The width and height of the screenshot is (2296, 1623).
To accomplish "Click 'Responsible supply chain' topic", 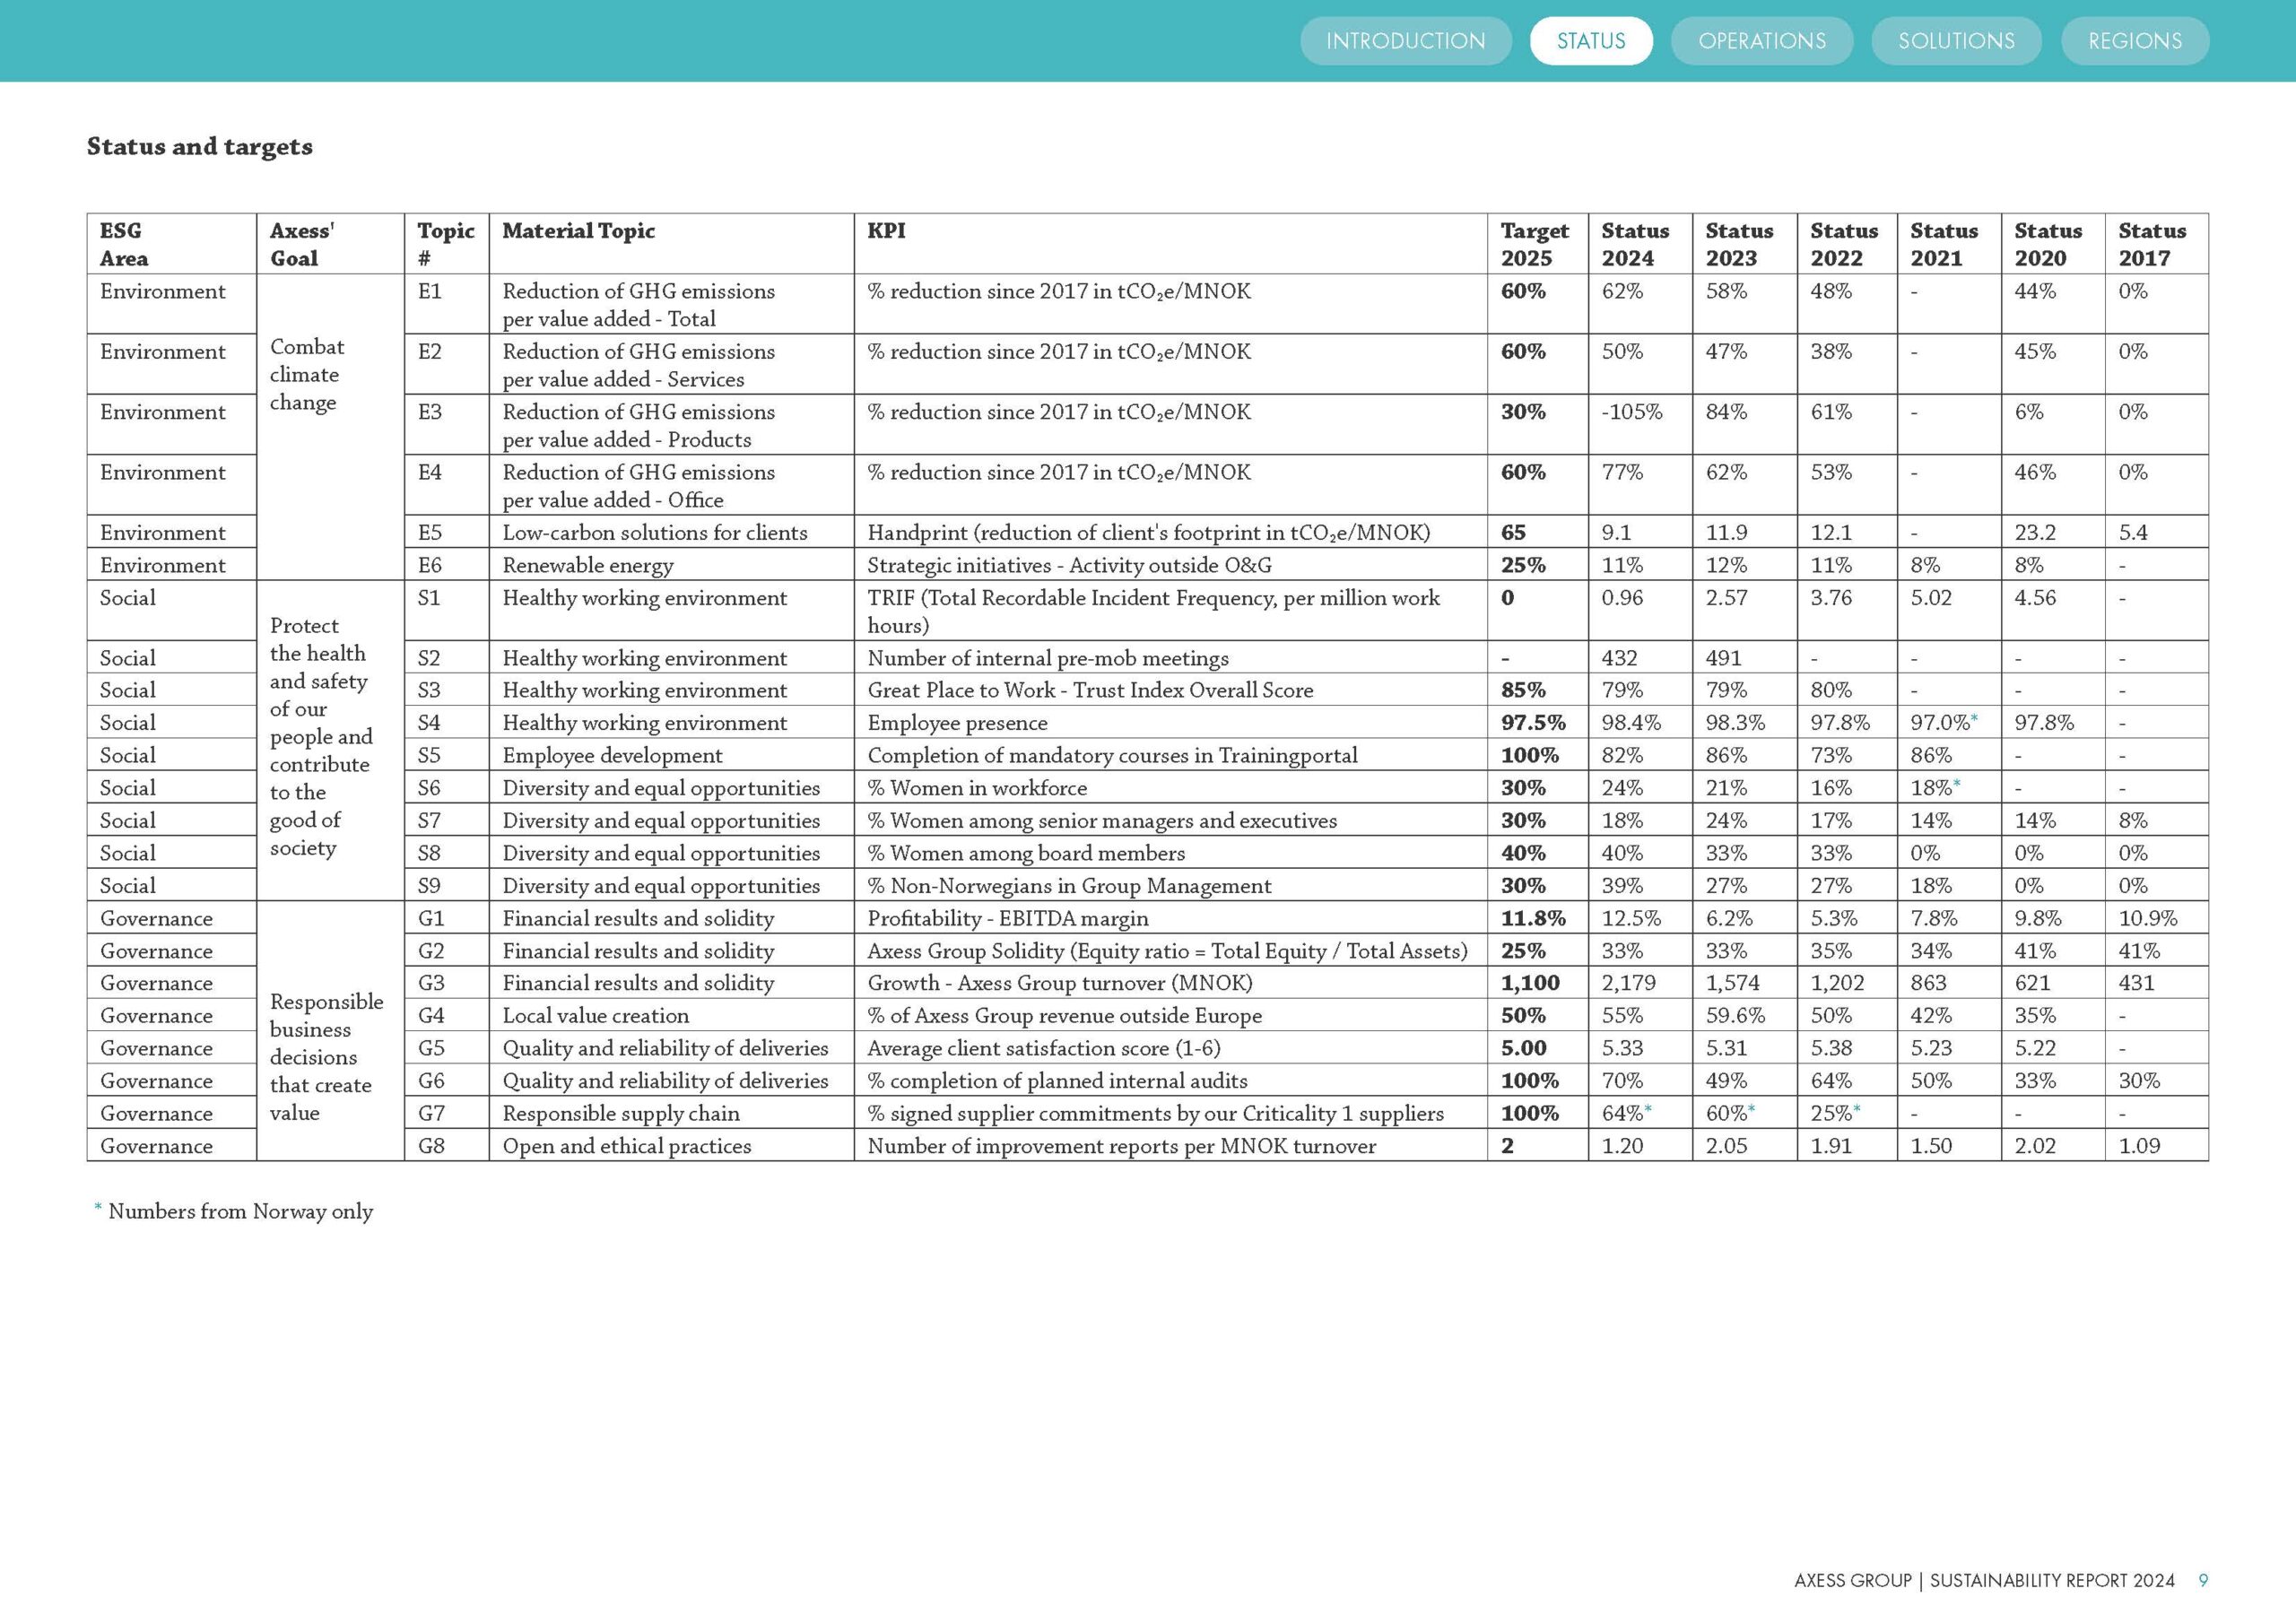I will 621,1114.
